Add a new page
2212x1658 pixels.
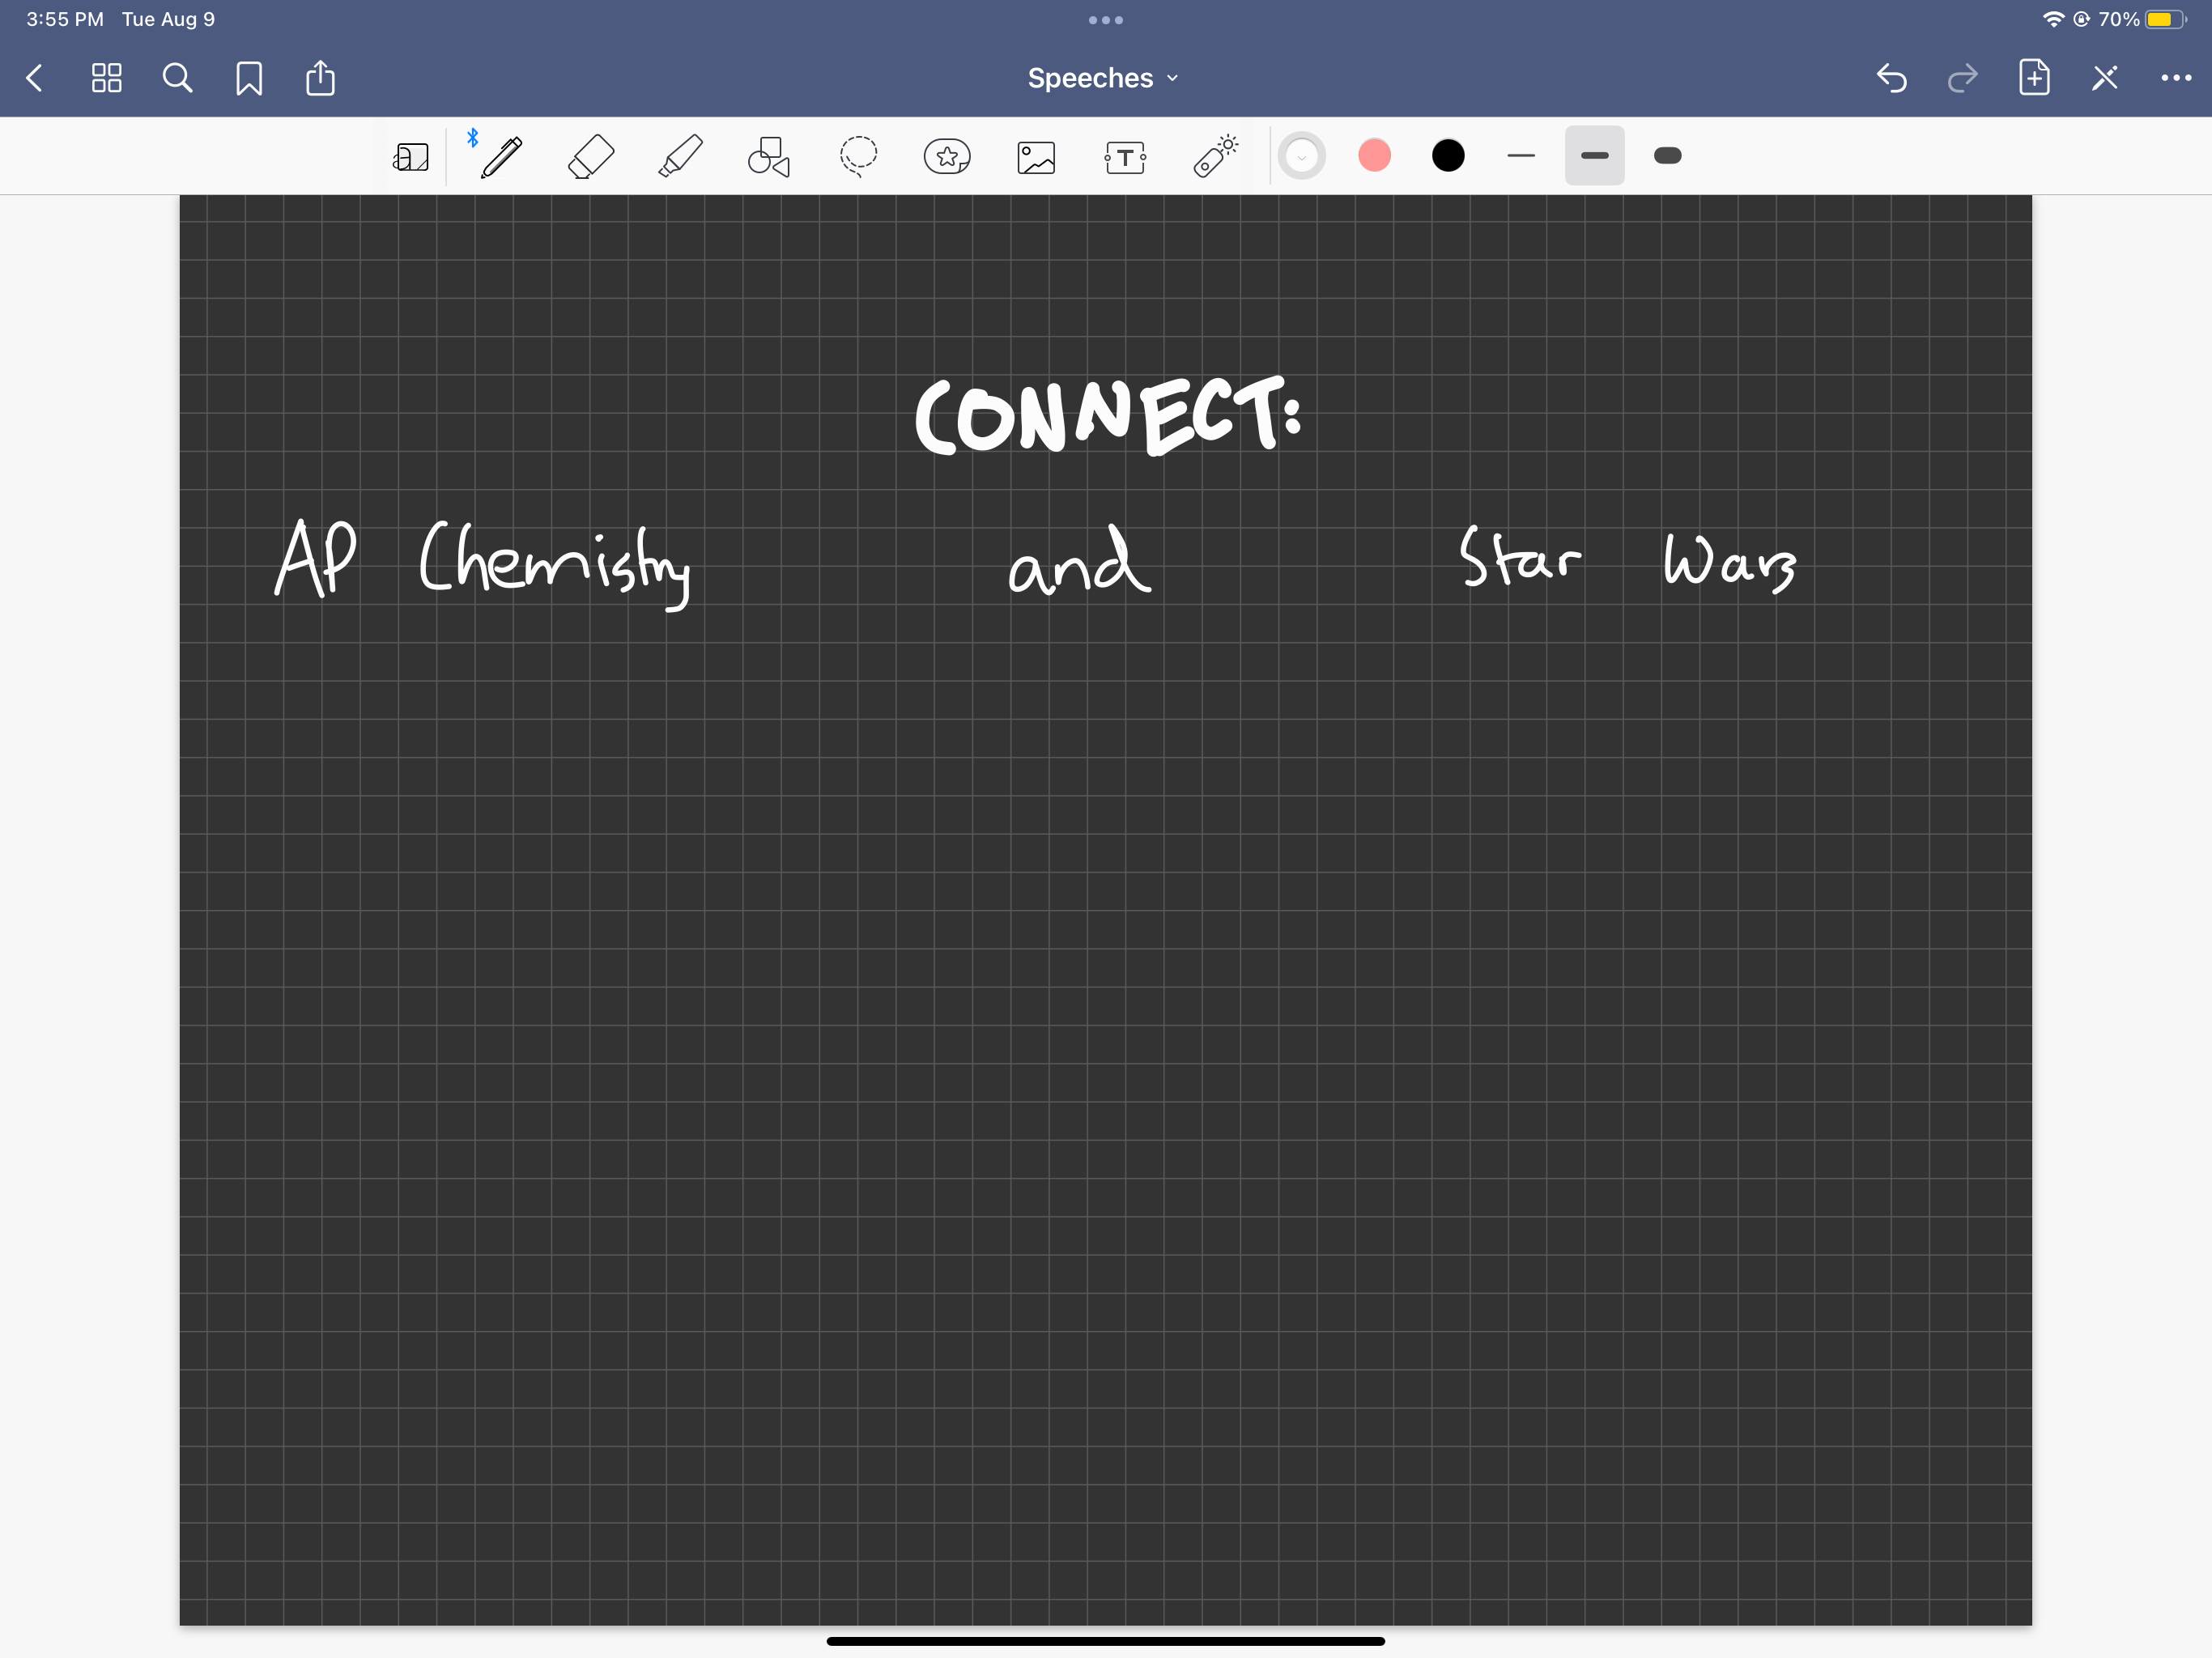click(2034, 77)
